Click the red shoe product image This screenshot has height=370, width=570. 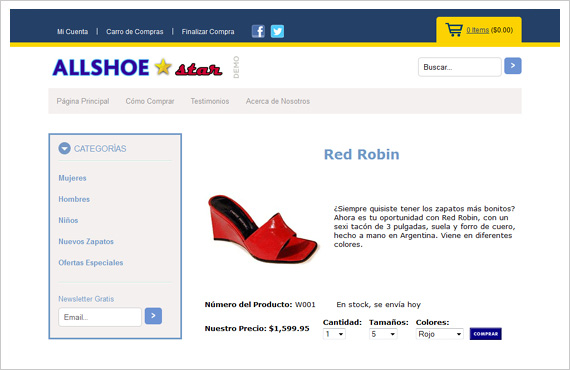(x=263, y=229)
